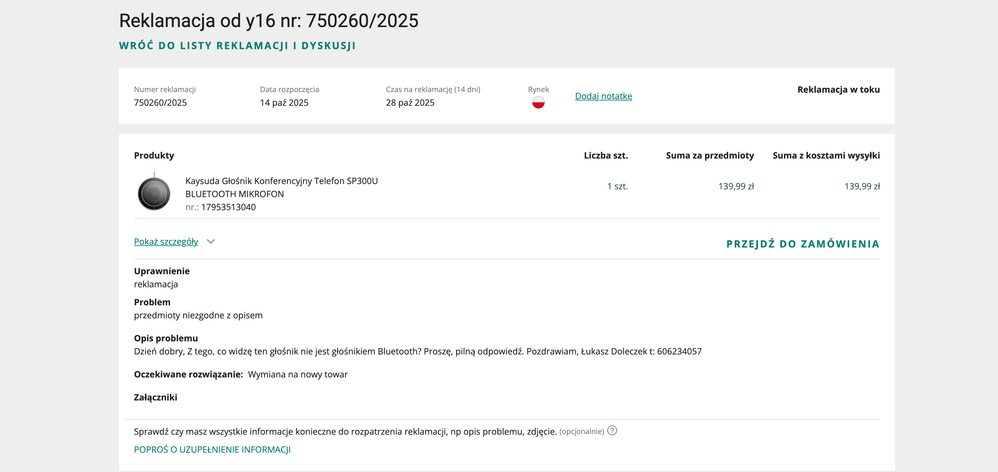The height and width of the screenshot is (472, 998).
Task: Click the Kaysuda Głośnik Konferencyjny product name
Action: pyautogui.click(x=281, y=181)
